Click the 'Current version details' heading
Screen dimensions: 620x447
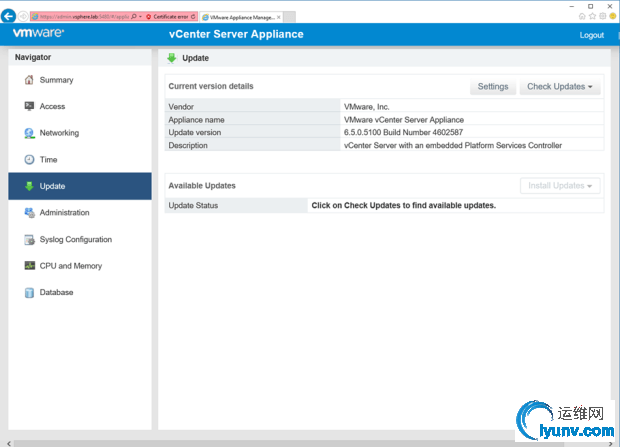(211, 86)
